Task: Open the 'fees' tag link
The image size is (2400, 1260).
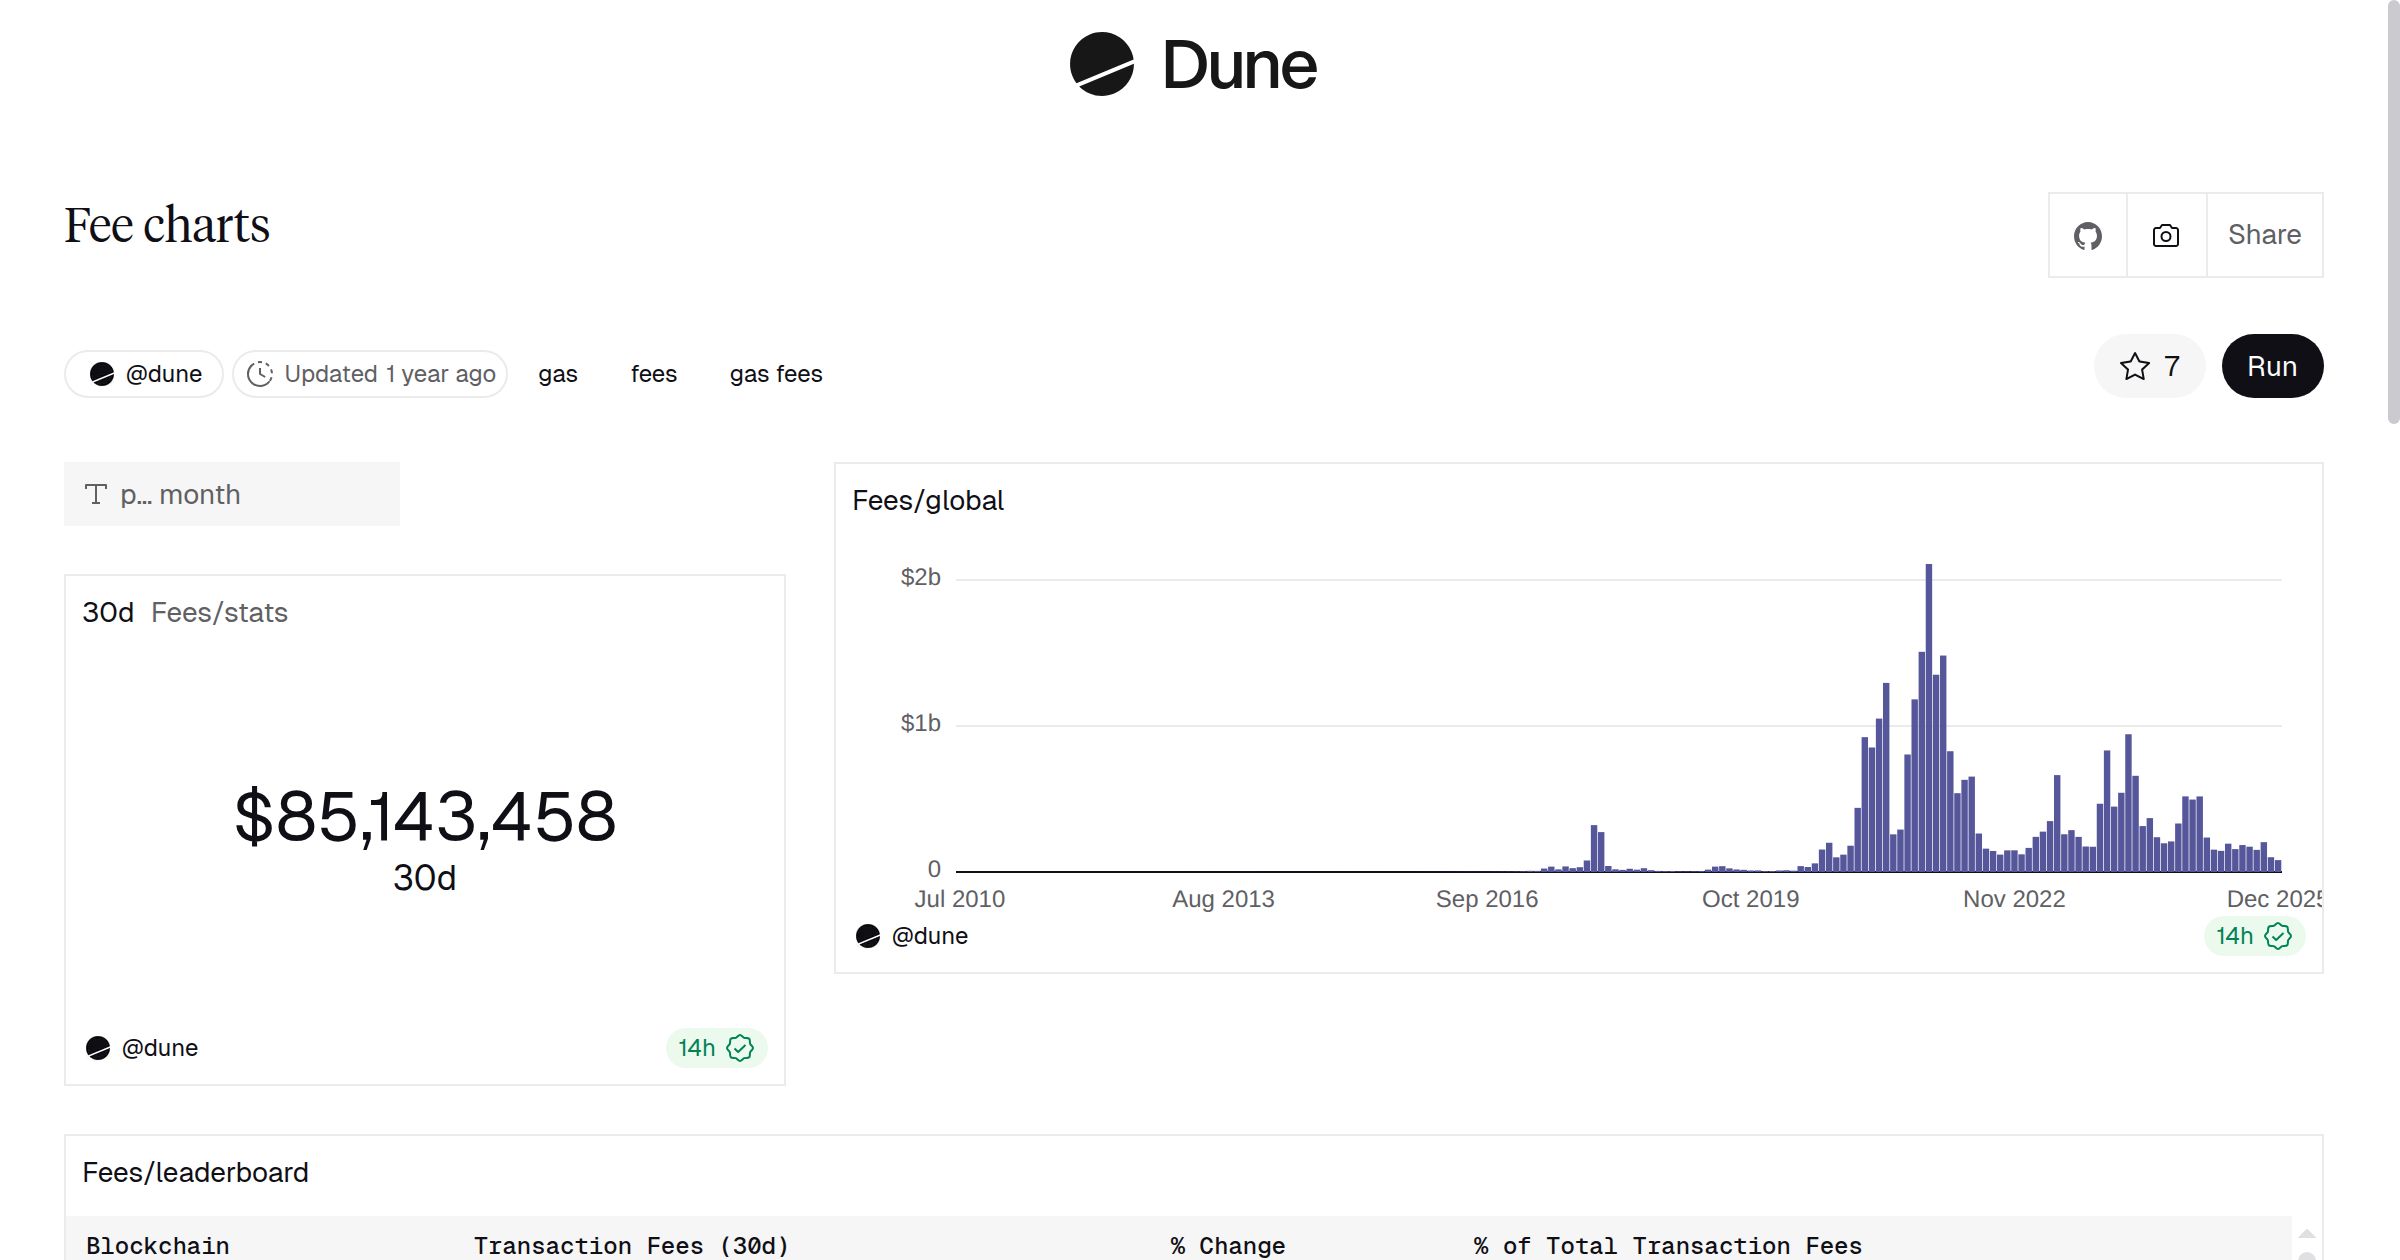Action: click(x=653, y=373)
